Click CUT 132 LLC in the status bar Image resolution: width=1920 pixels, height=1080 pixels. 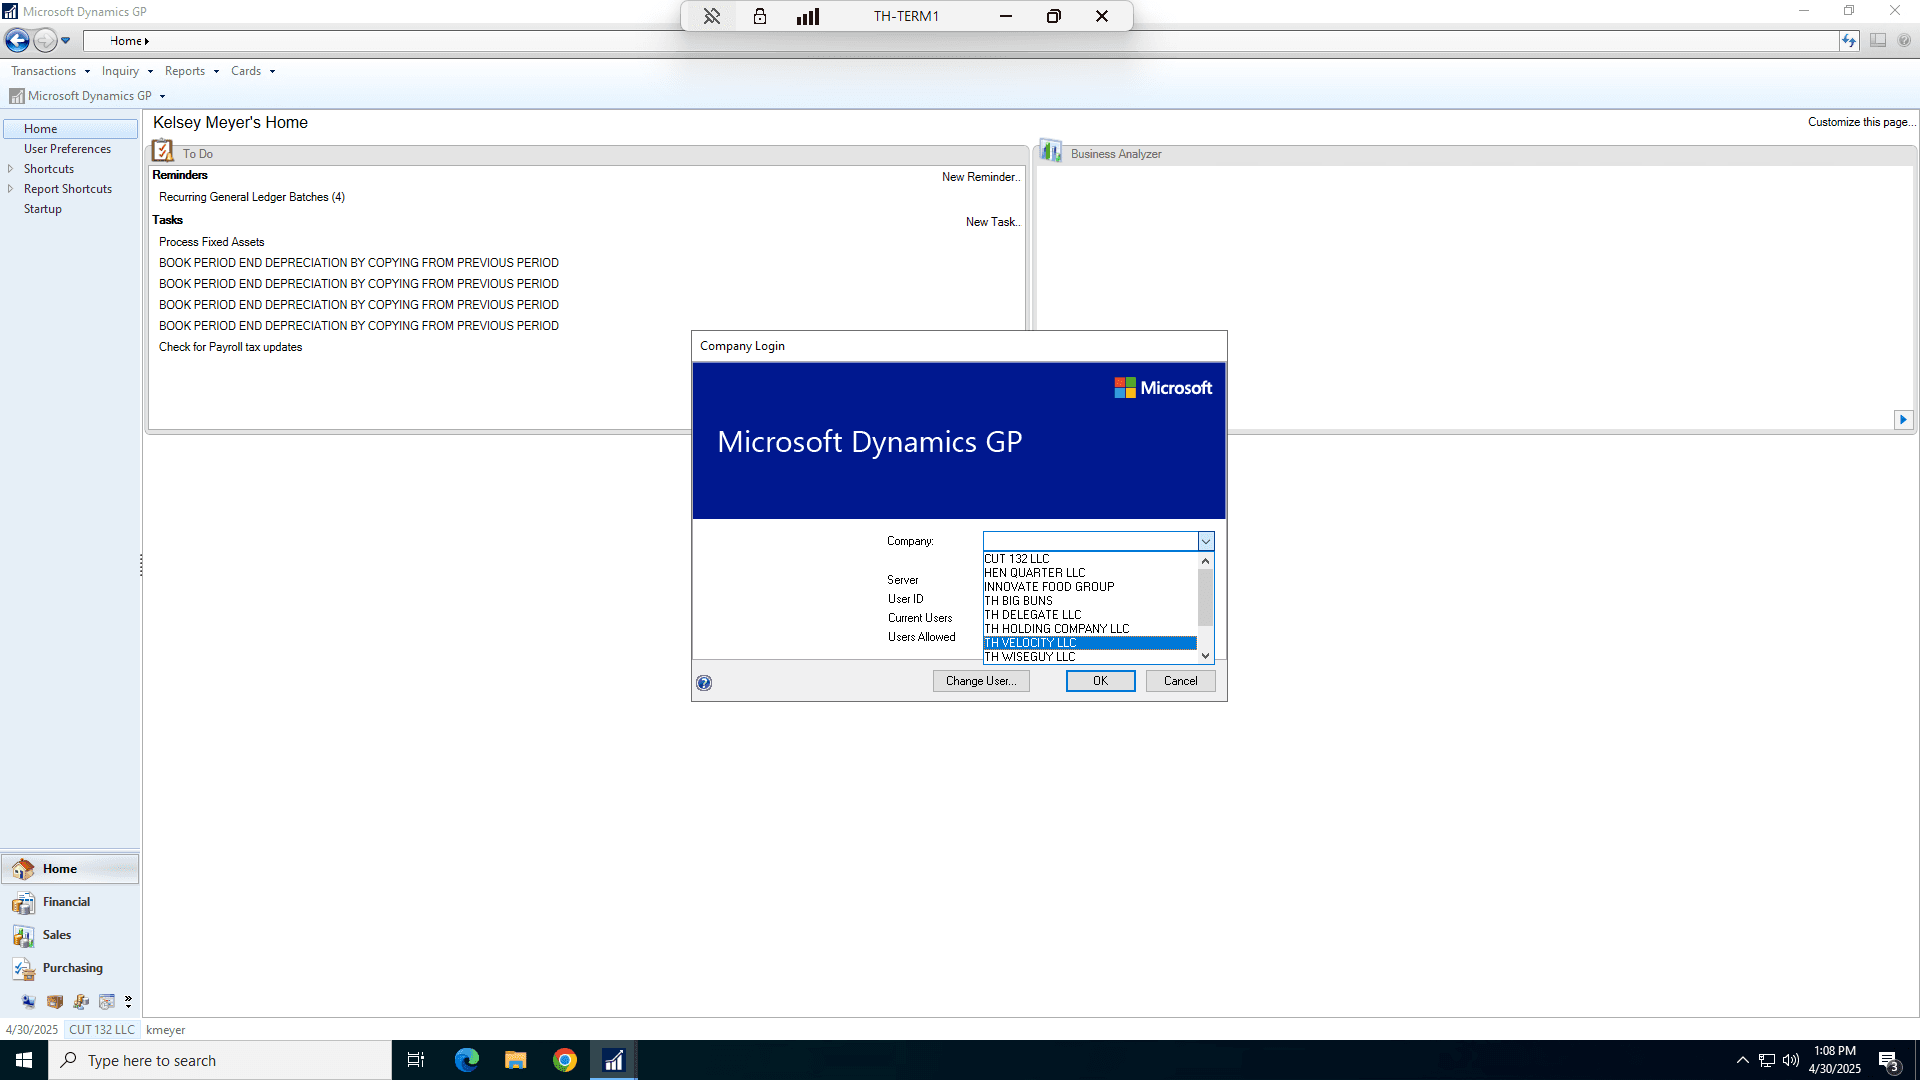click(x=102, y=1030)
